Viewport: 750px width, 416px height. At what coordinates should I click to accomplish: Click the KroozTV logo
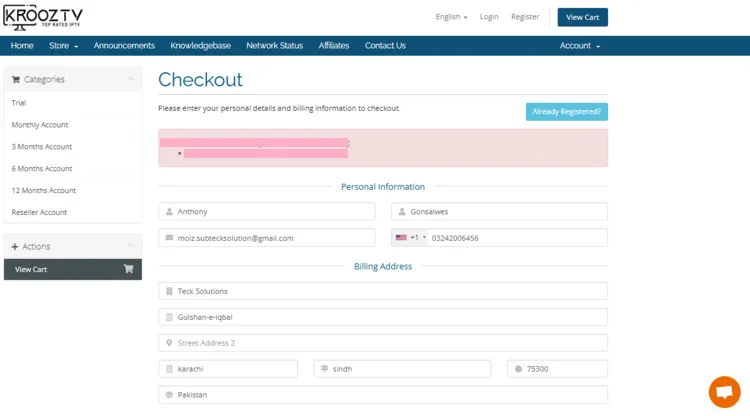point(43,17)
